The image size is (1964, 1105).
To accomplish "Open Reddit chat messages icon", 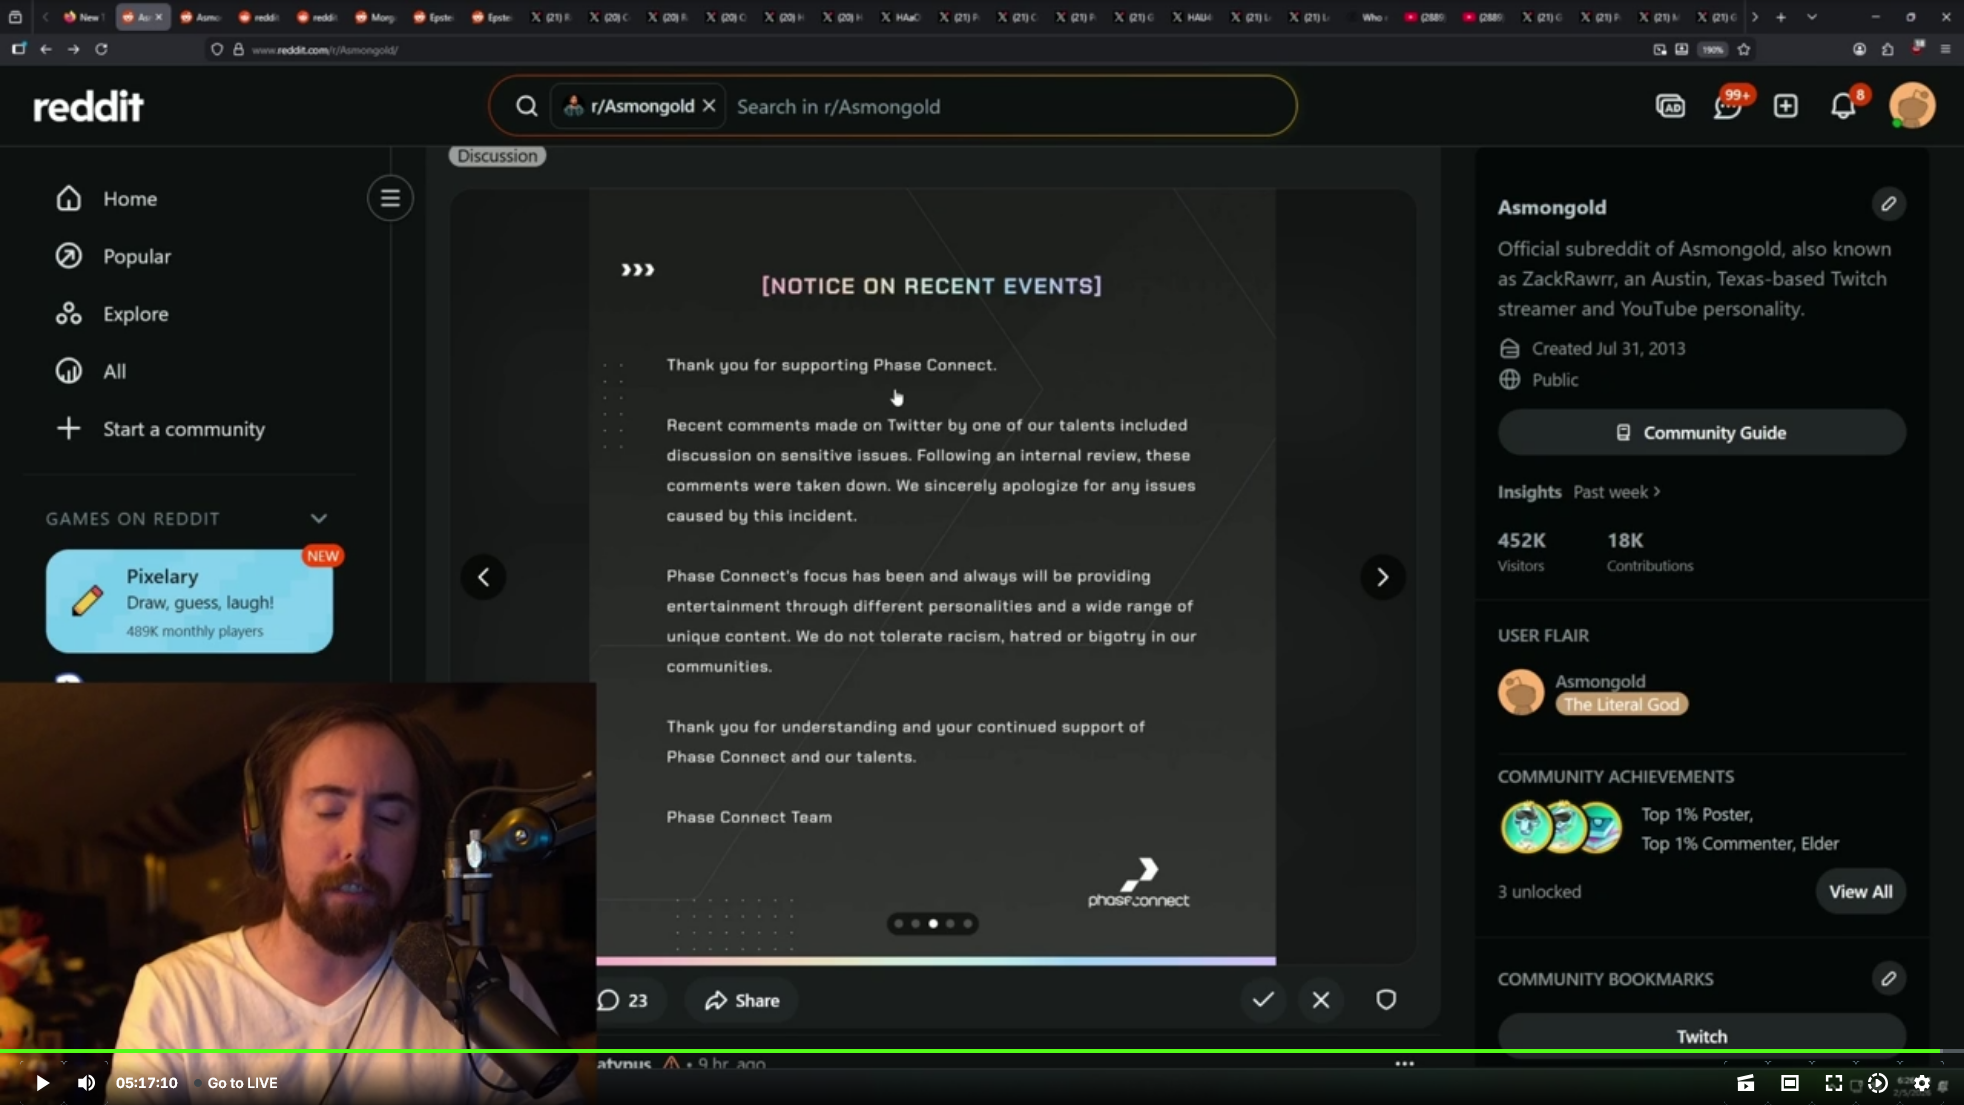I will point(1727,106).
